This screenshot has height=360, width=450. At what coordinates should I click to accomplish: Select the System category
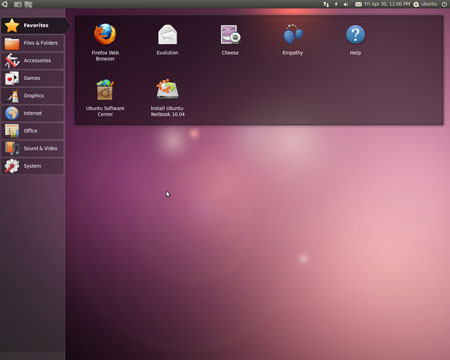[x=32, y=166]
